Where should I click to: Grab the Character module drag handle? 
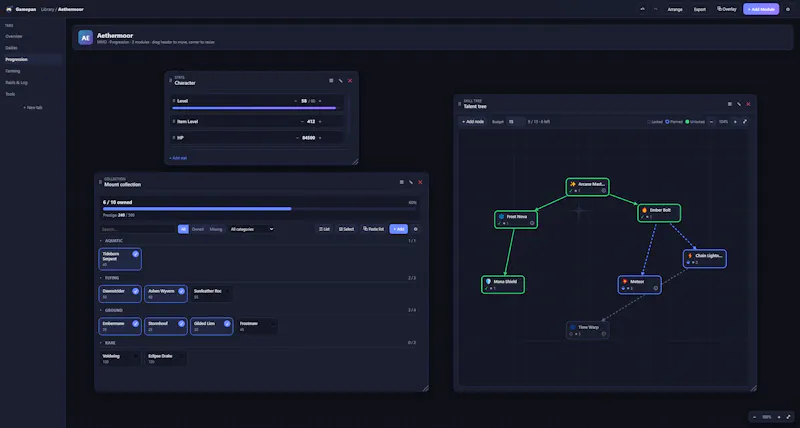170,81
